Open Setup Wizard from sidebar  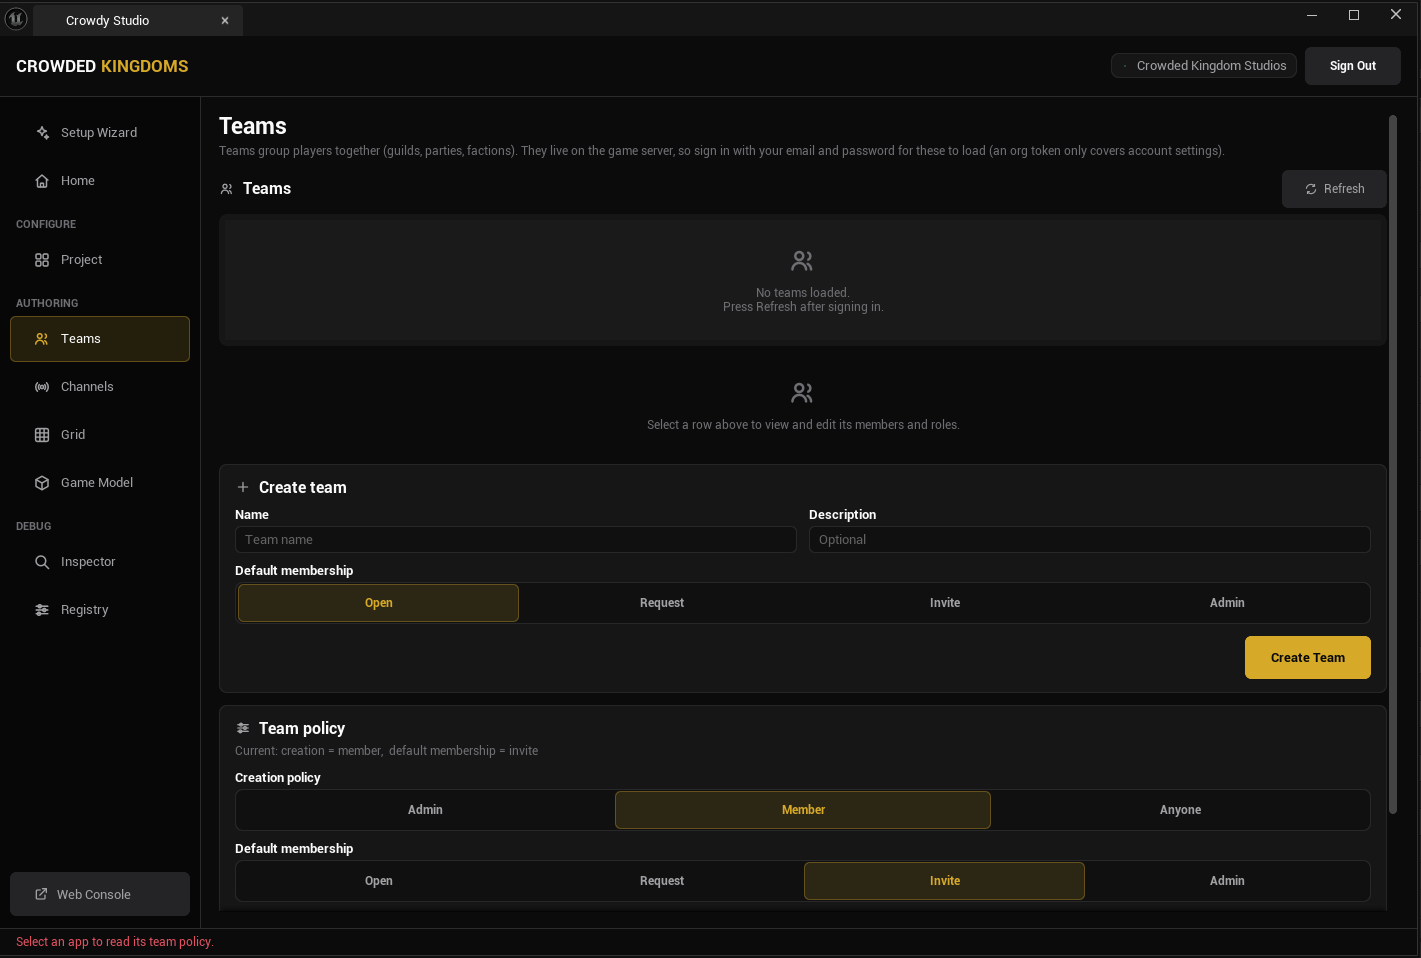pyautogui.click(x=100, y=133)
